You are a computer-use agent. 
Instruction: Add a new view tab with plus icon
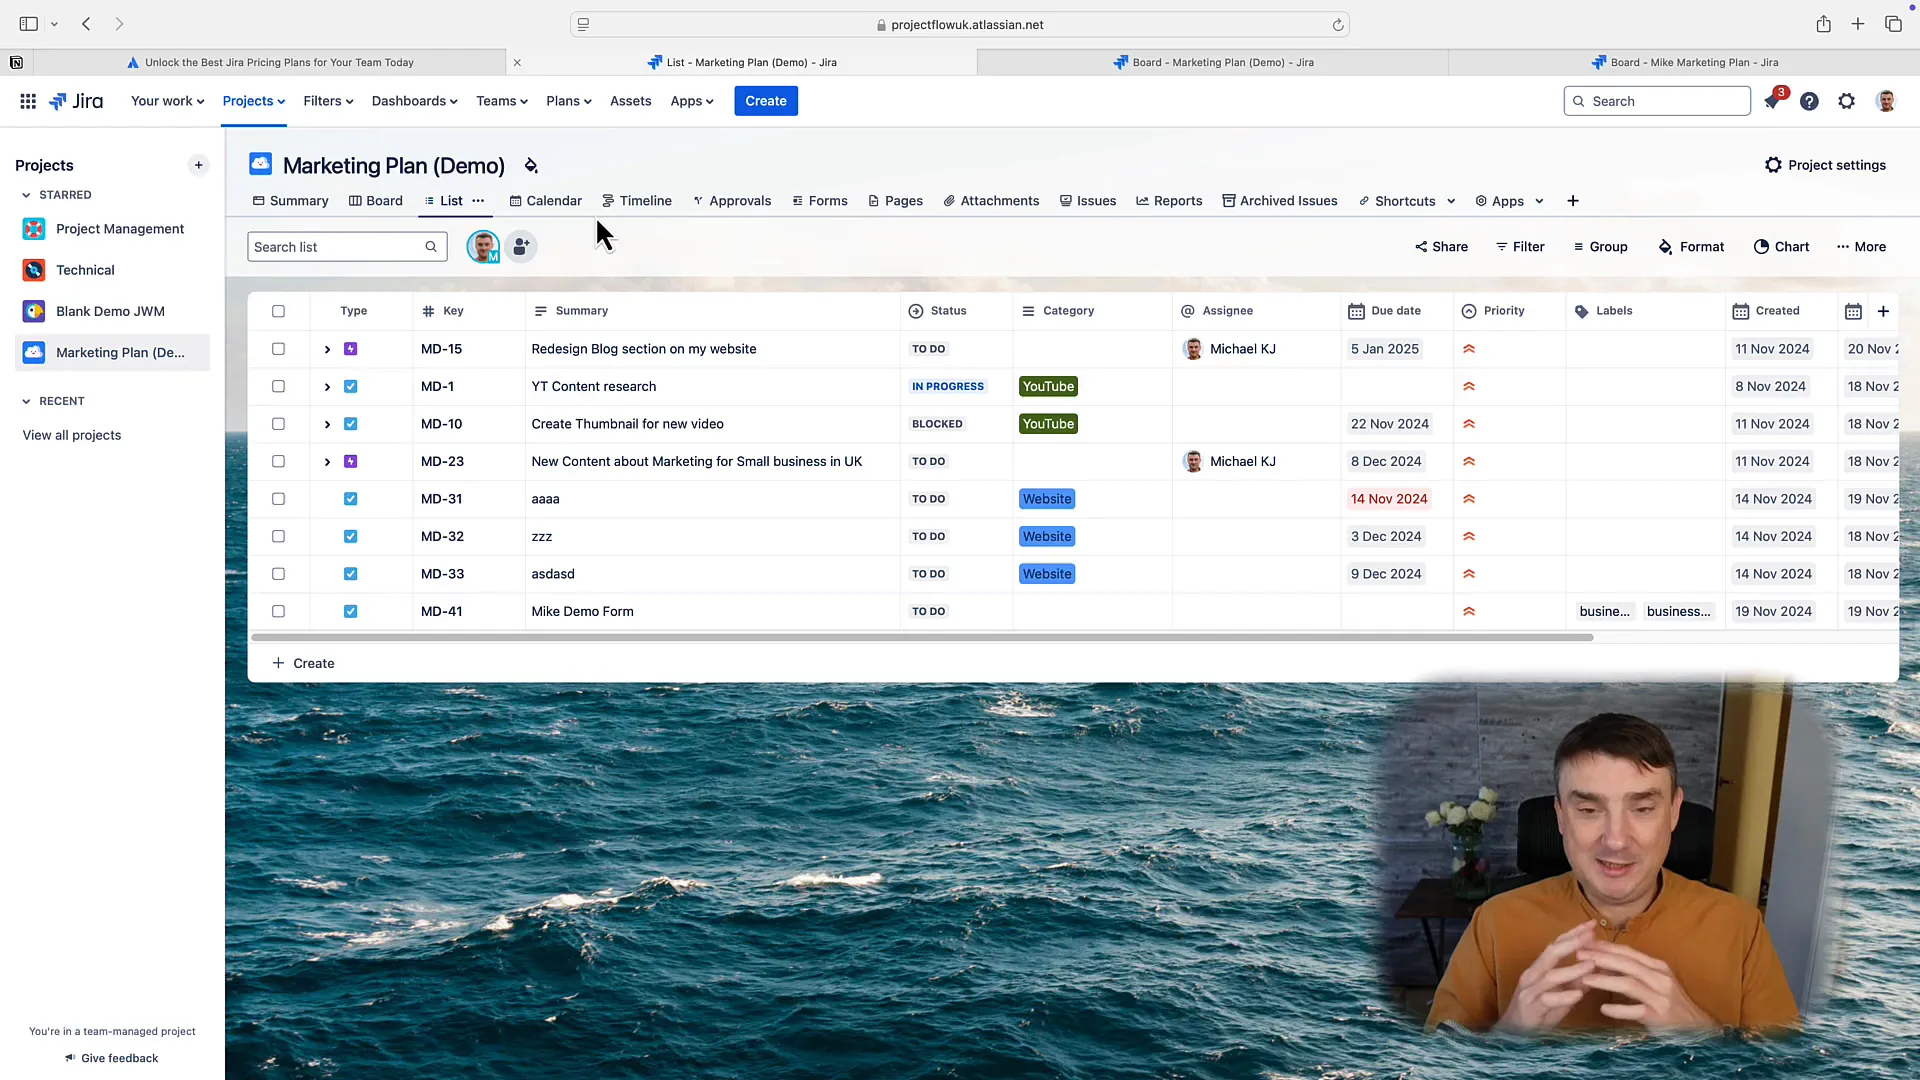(x=1573, y=201)
